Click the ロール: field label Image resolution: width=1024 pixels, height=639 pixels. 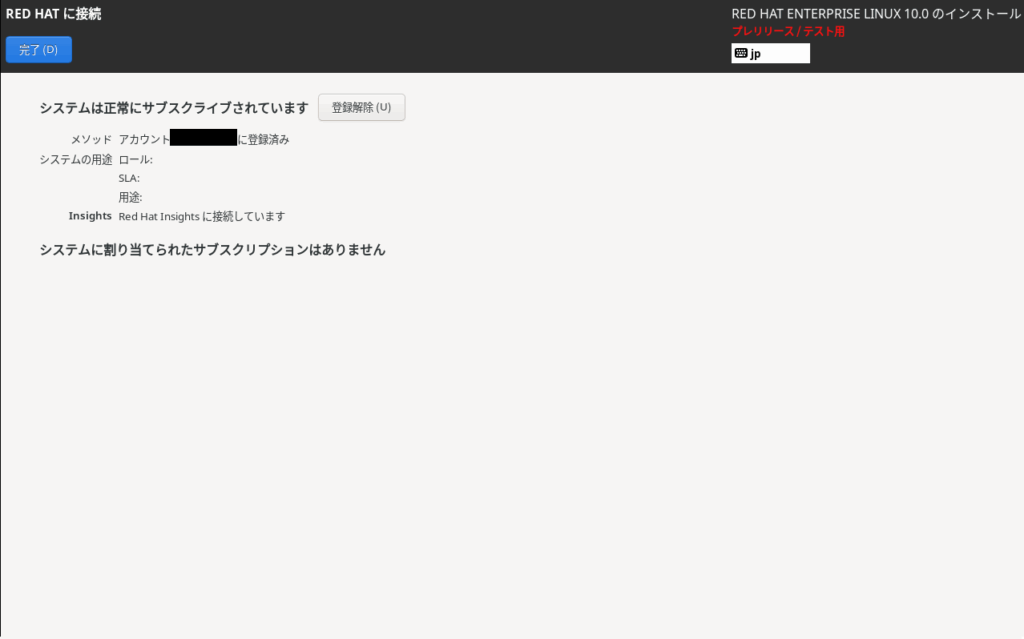(x=135, y=160)
